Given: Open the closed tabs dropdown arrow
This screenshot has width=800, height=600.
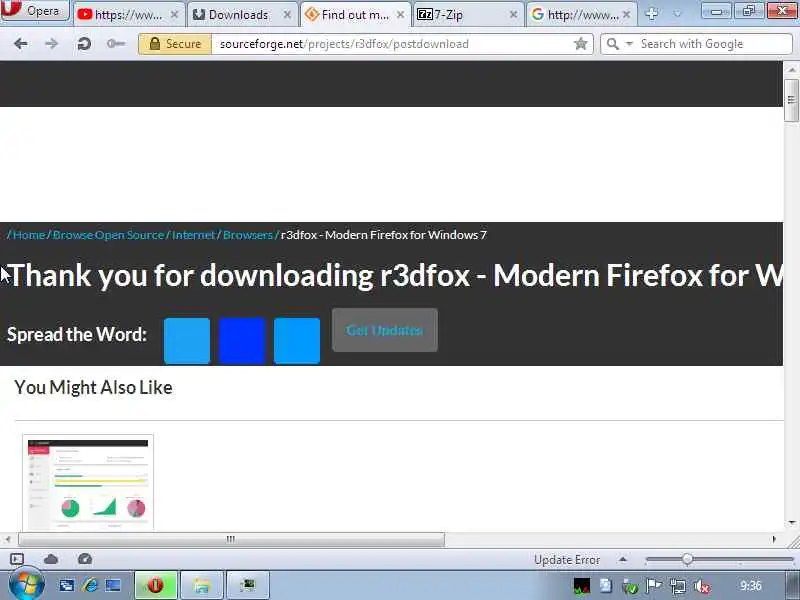Looking at the screenshot, I should click(x=677, y=14).
